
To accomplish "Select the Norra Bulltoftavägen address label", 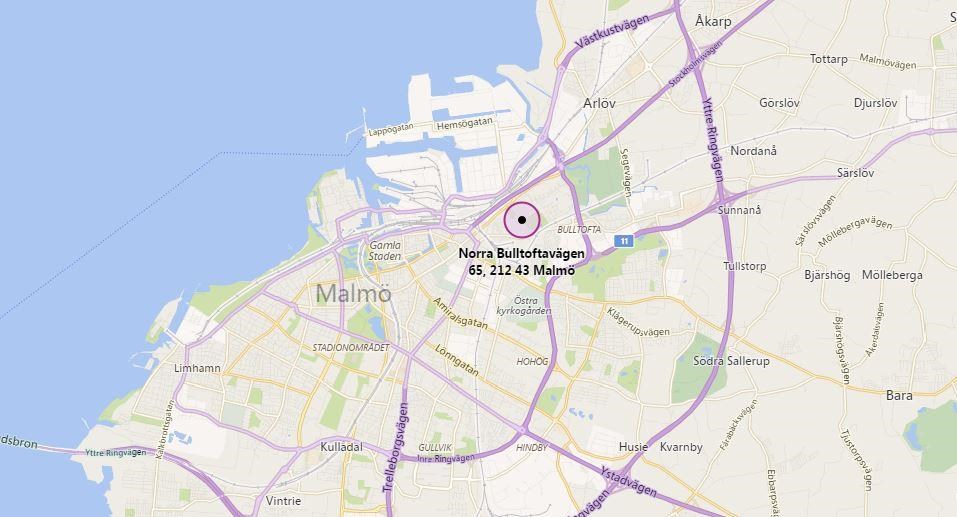I will (x=522, y=261).
